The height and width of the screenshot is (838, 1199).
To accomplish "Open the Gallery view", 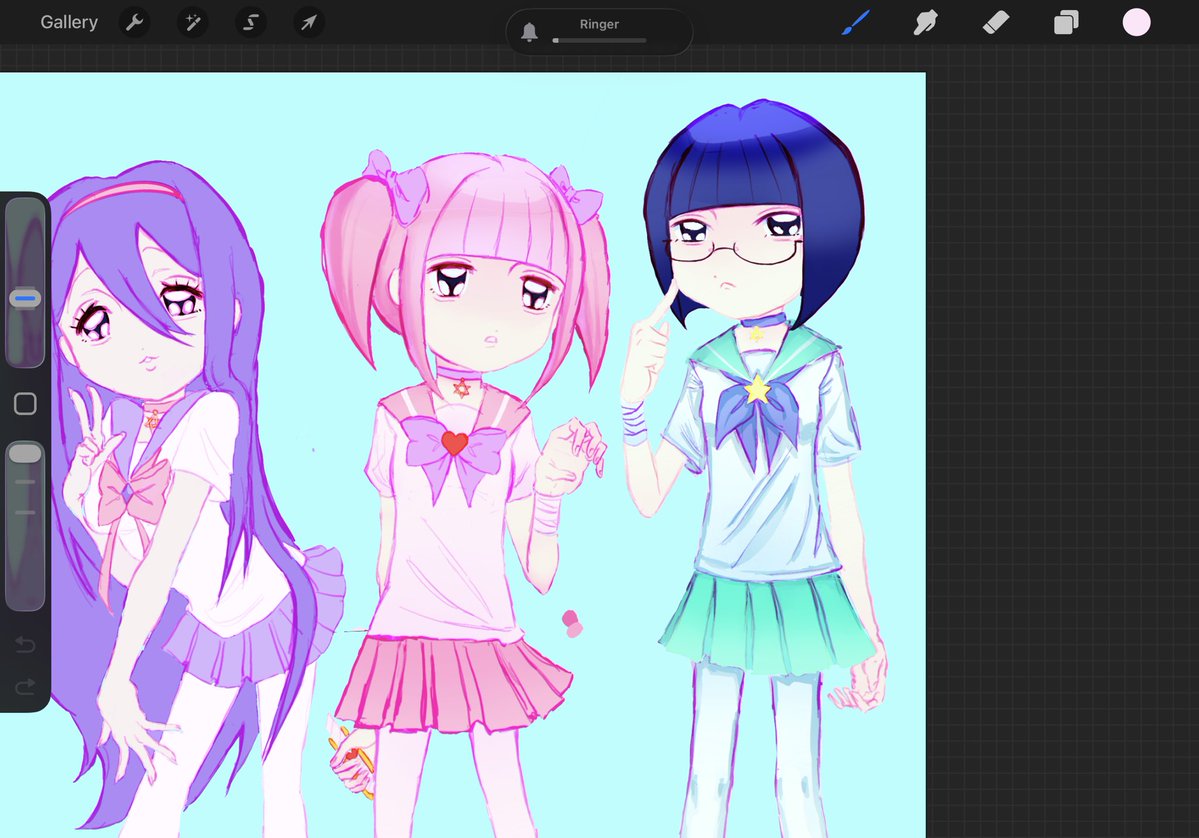I will (69, 22).
